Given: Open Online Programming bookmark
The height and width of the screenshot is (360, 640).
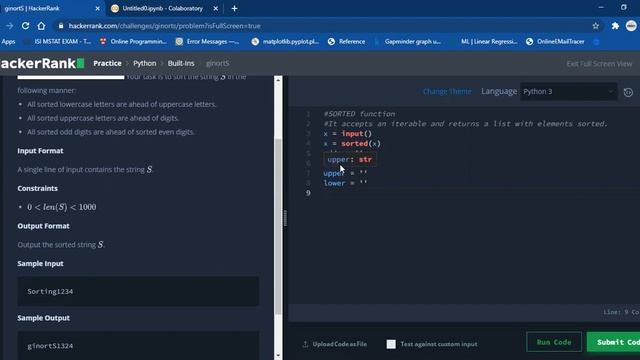Looking at the screenshot, I should pos(133,41).
